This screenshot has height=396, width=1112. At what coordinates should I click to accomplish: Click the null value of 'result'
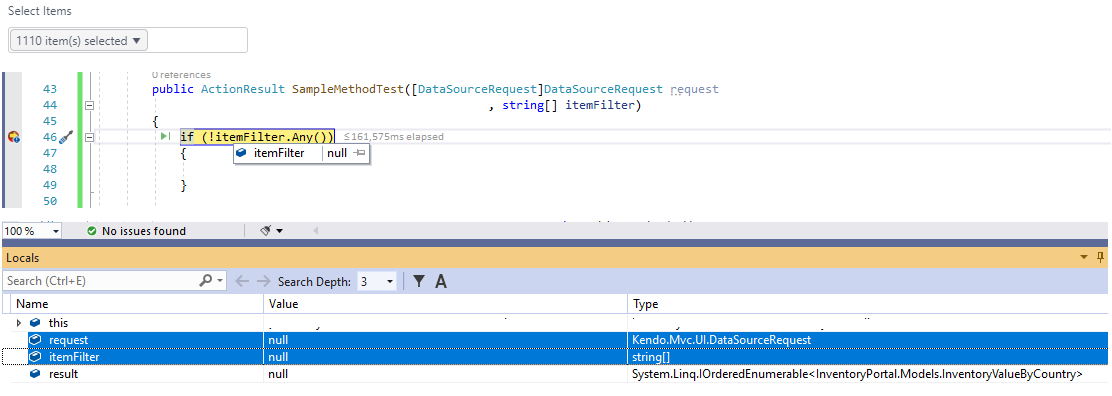pos(278,374)
